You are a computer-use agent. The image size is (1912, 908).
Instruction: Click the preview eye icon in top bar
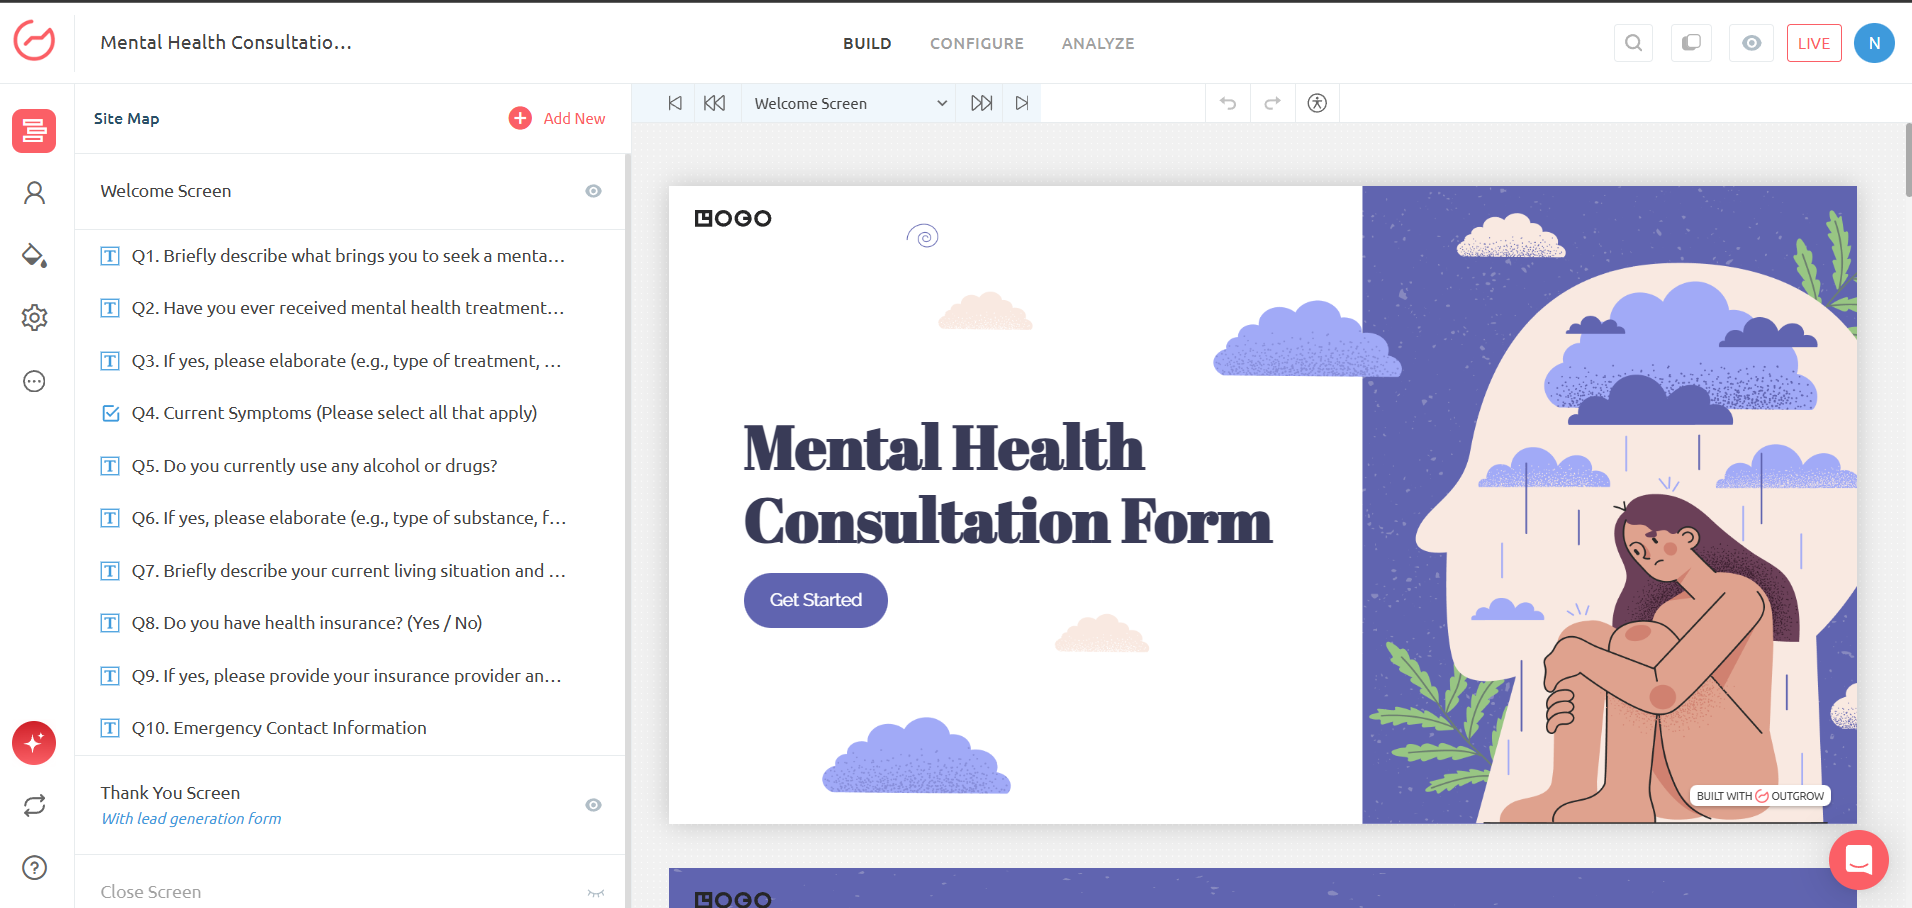coord(1751,43)
